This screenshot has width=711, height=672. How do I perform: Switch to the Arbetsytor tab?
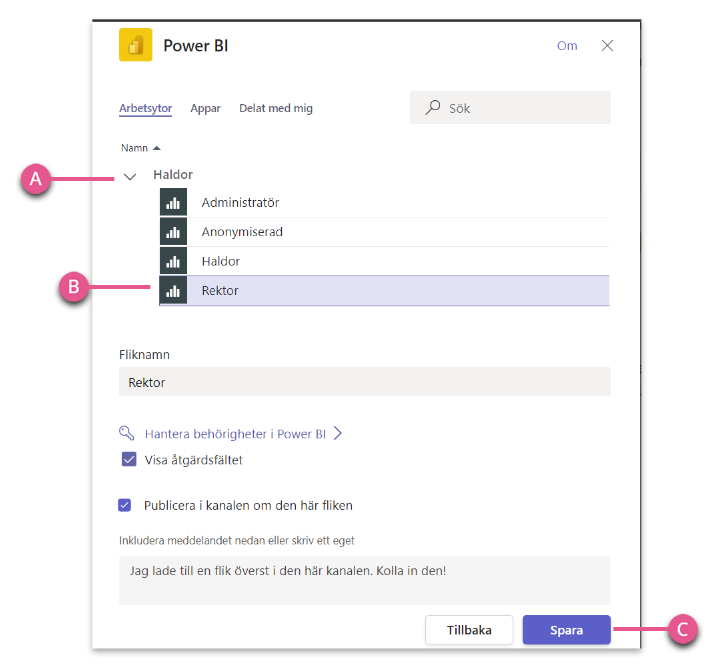pos(146,108)
